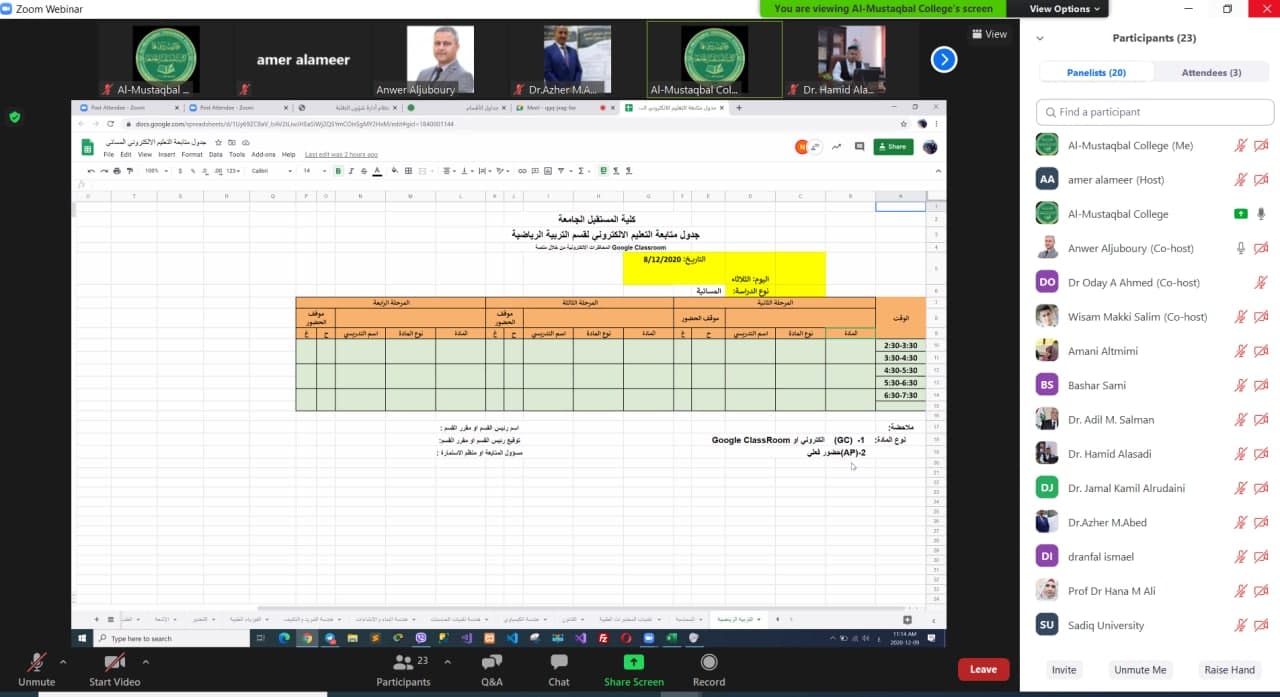Click the Find a participant search field
Image resolution: width=1280 pixels, height=697 pixels.
pyautogui.click(x=1155, y=112)
